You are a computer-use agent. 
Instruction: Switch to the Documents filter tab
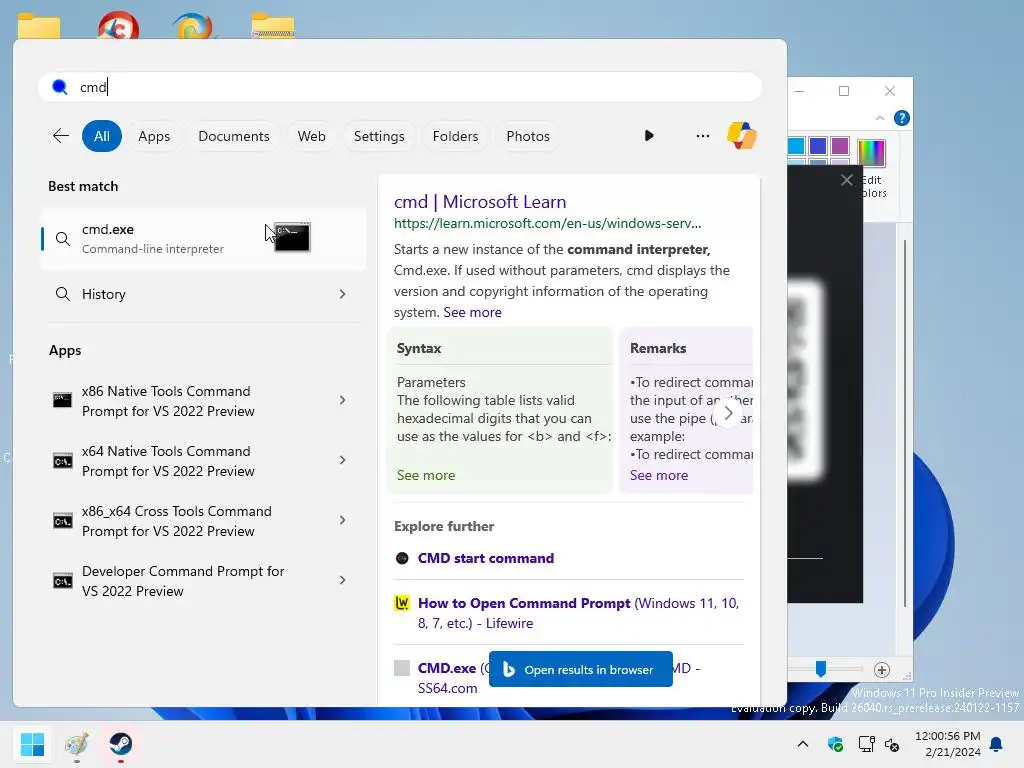pos(234,136)
